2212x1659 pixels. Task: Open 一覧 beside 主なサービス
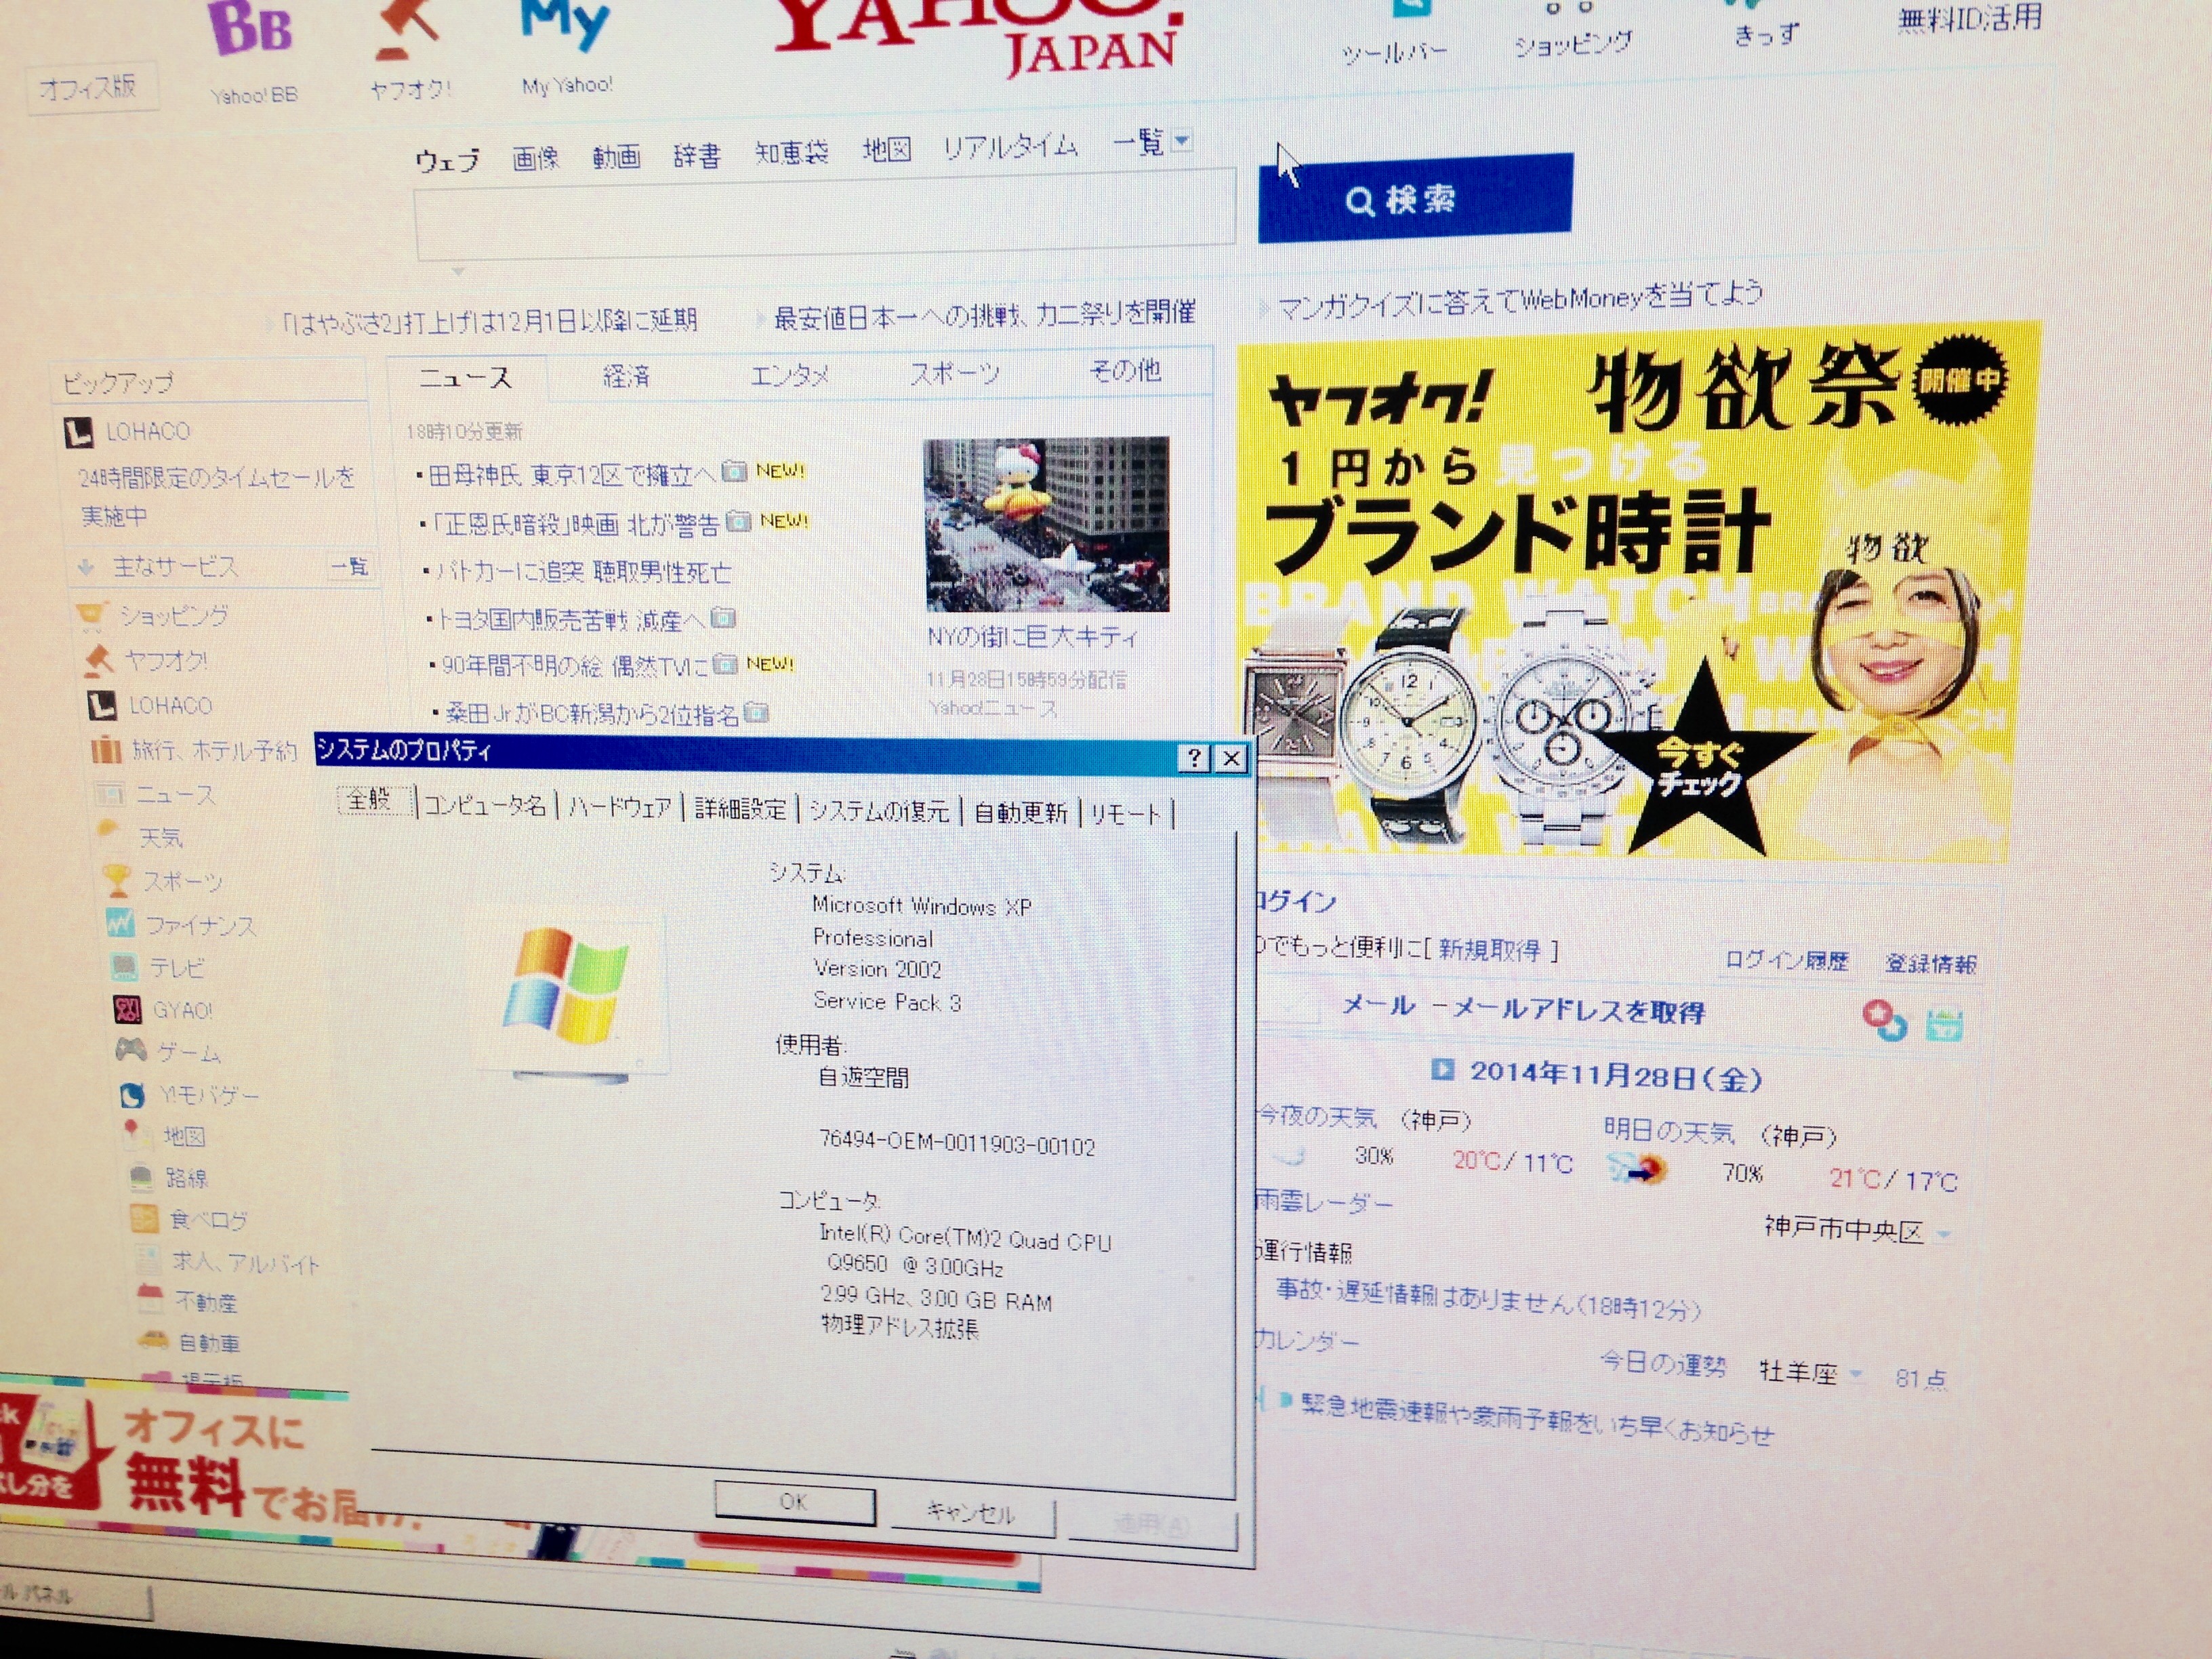pyautogui.click(x=350, y=567)
